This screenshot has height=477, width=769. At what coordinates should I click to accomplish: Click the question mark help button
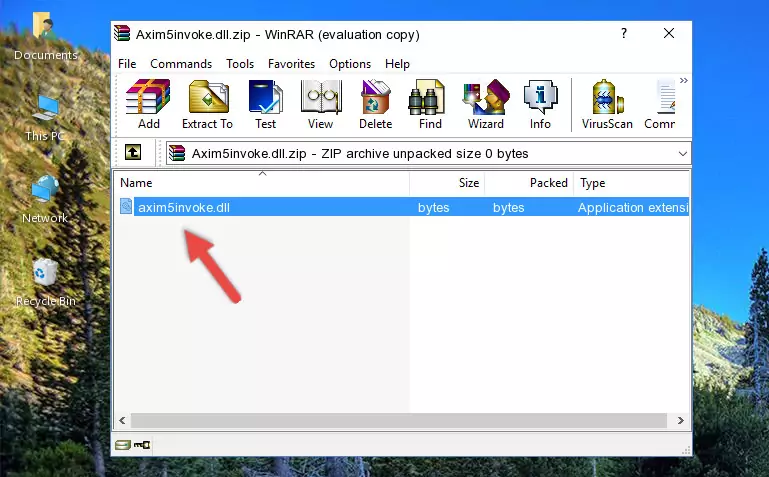(x=623, y=33)
